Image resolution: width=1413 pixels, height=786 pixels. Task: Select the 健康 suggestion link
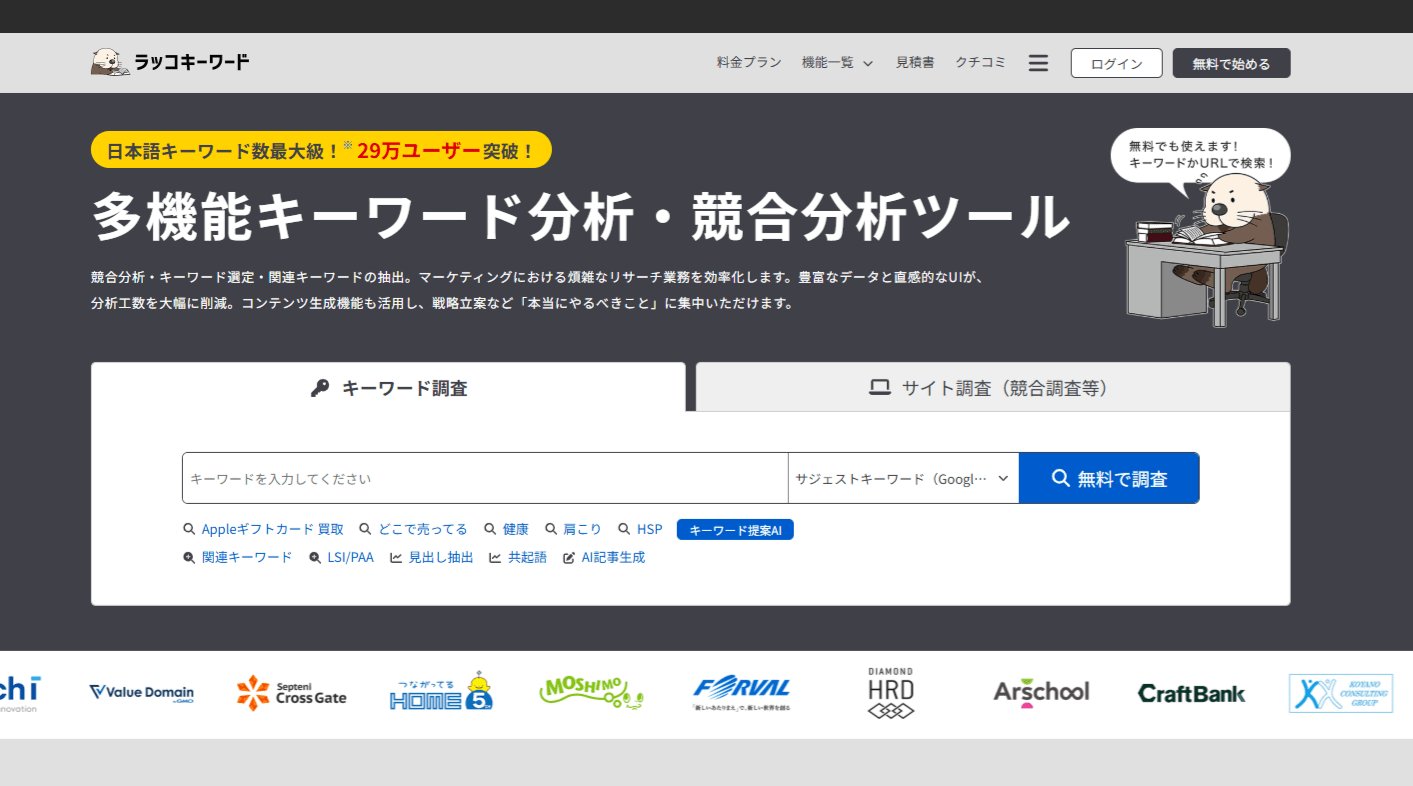coord(515,529)
